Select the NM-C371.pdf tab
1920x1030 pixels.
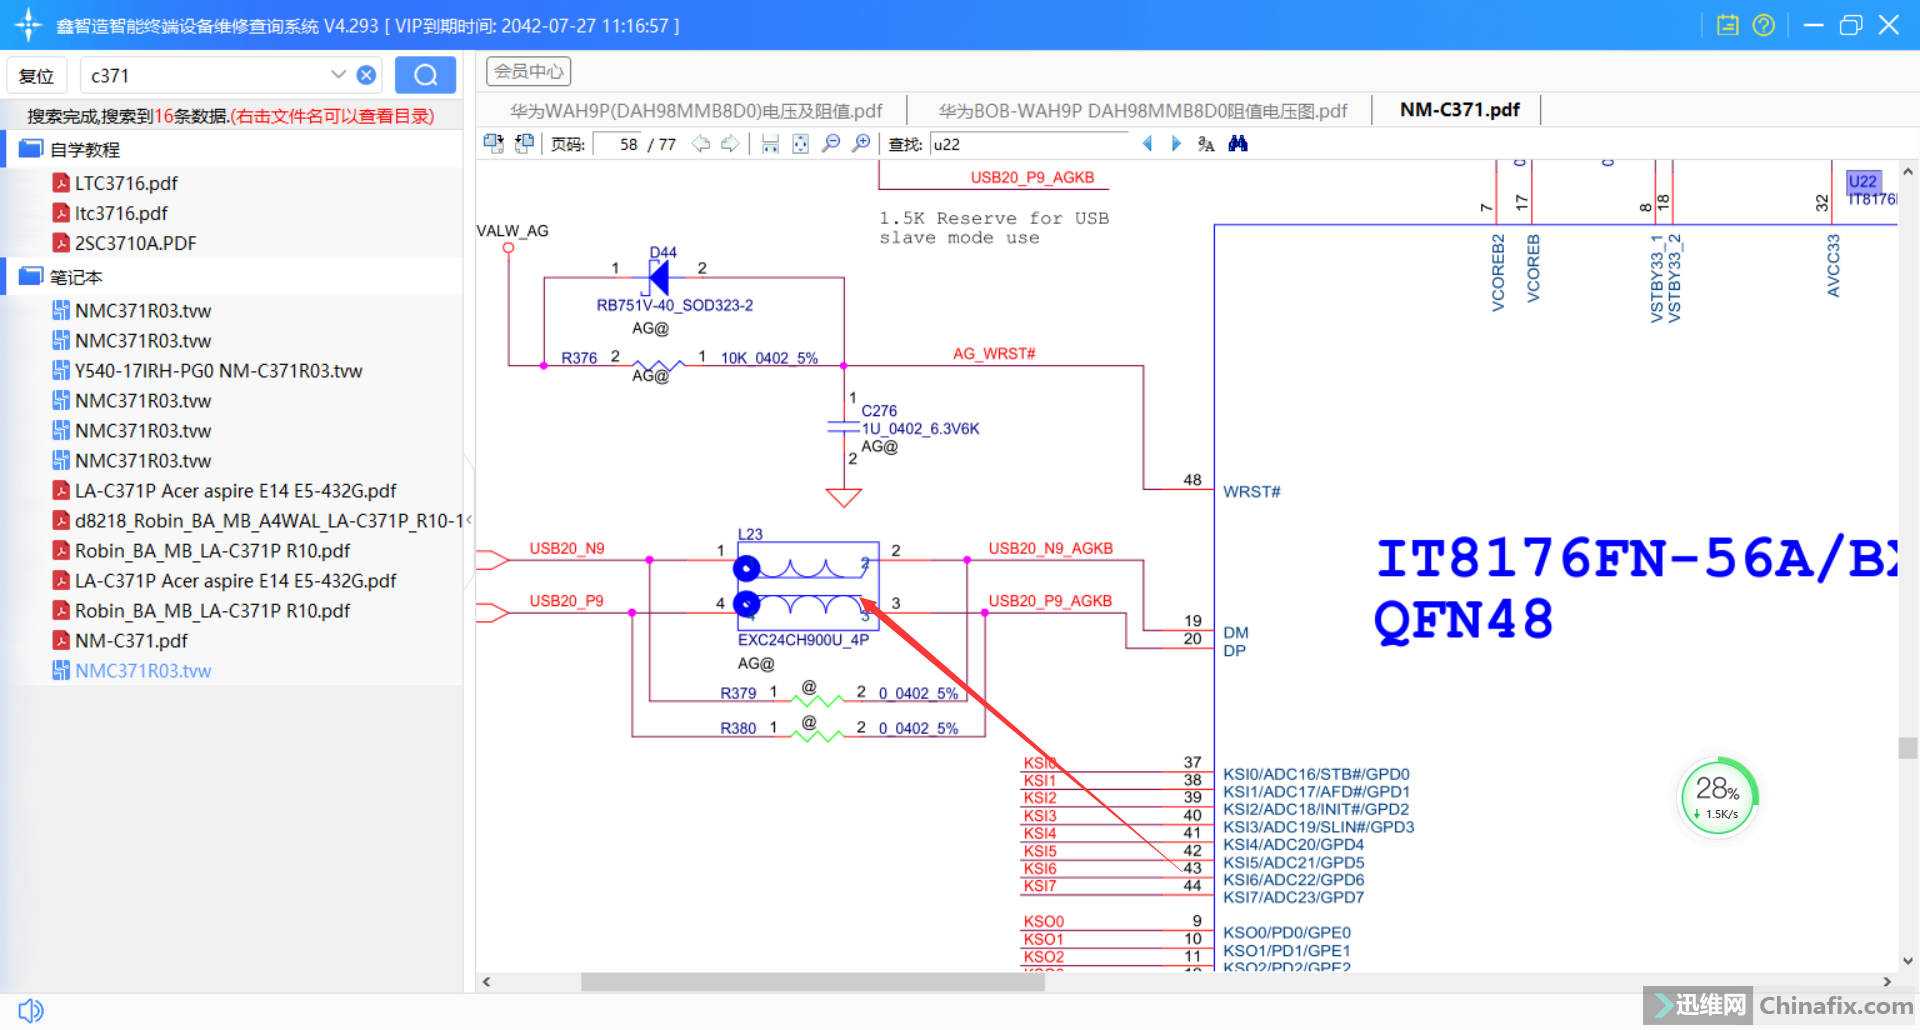1459,109
